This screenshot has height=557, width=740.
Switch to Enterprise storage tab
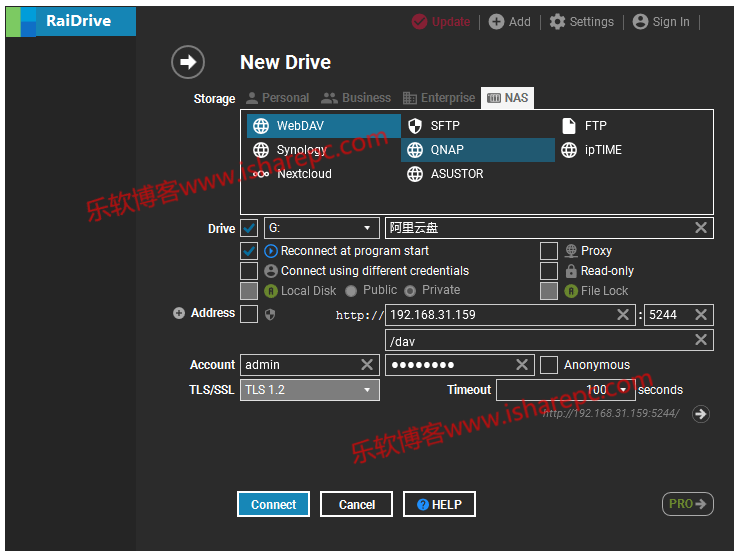point(439,98)
